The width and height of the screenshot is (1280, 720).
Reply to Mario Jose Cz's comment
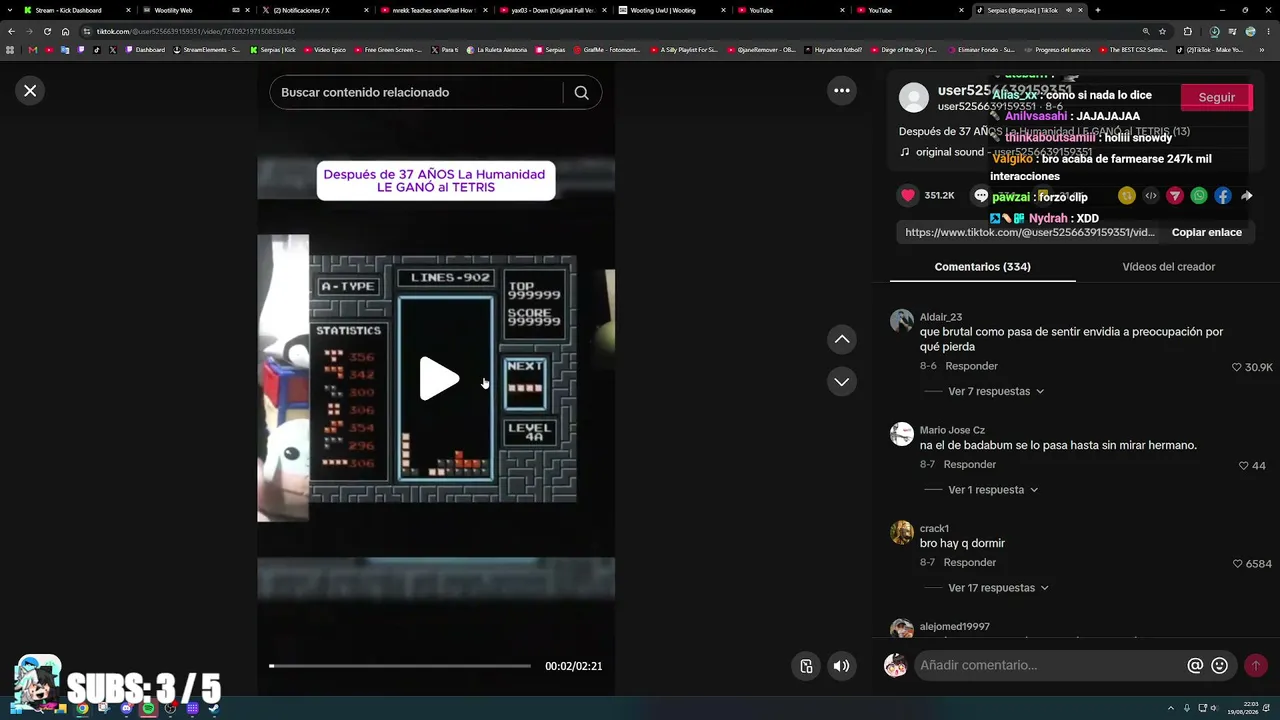coord(969,464)
